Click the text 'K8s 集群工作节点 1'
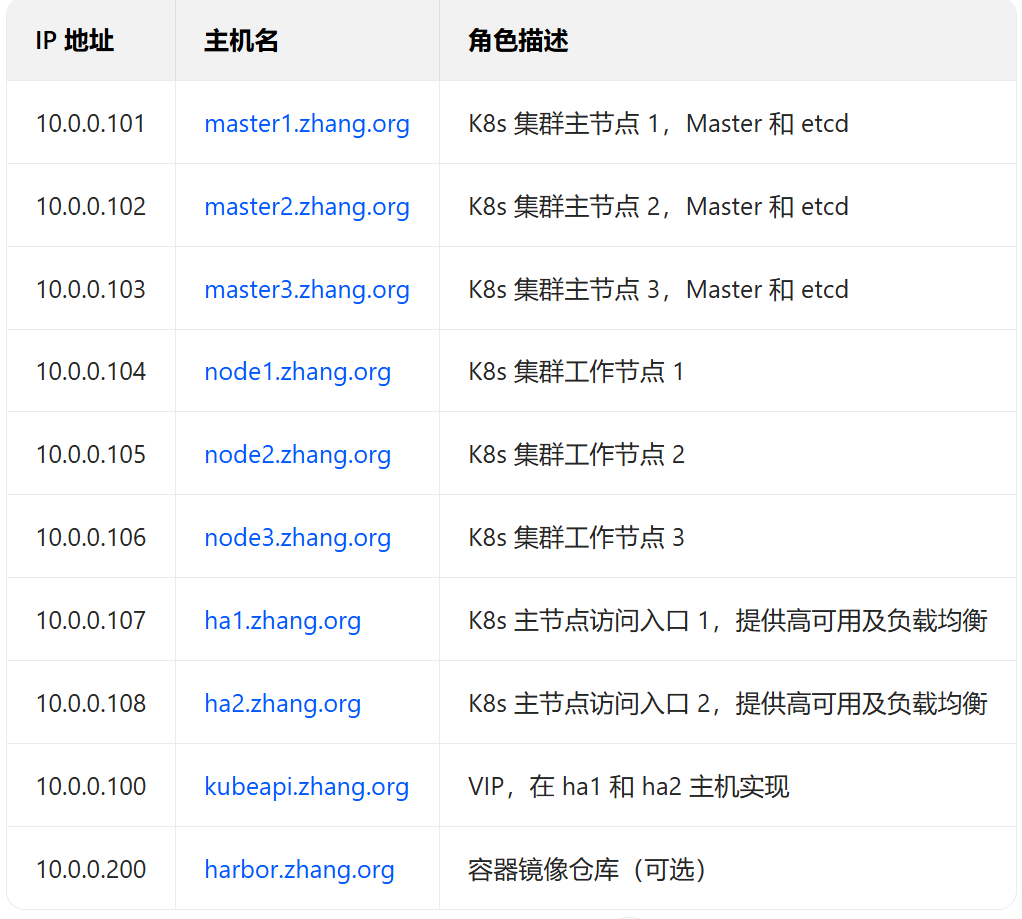The width and height of the screenshot is (1022, 919). (576, 372)
